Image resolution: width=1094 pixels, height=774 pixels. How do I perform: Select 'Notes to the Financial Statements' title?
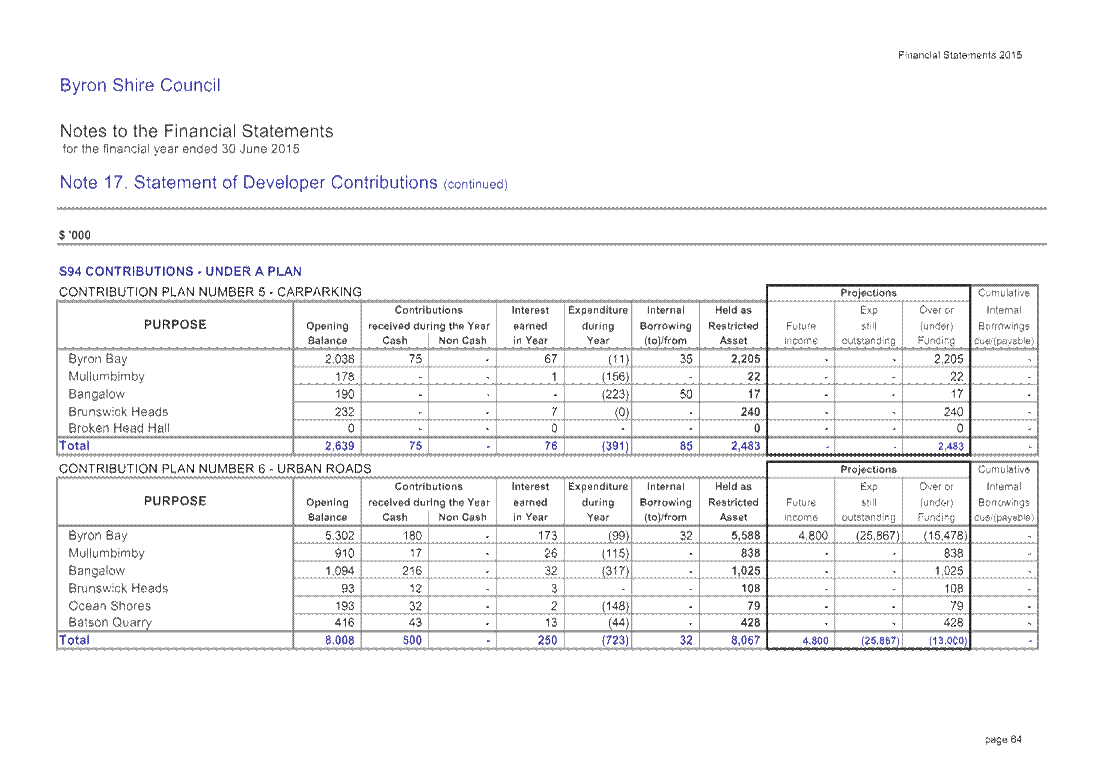click(x=197, y=131)
